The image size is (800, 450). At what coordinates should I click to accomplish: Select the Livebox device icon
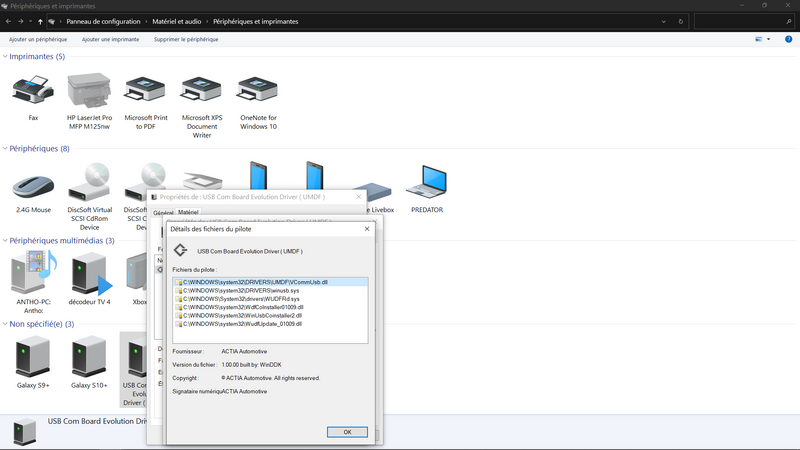click(x=373, y=192)
